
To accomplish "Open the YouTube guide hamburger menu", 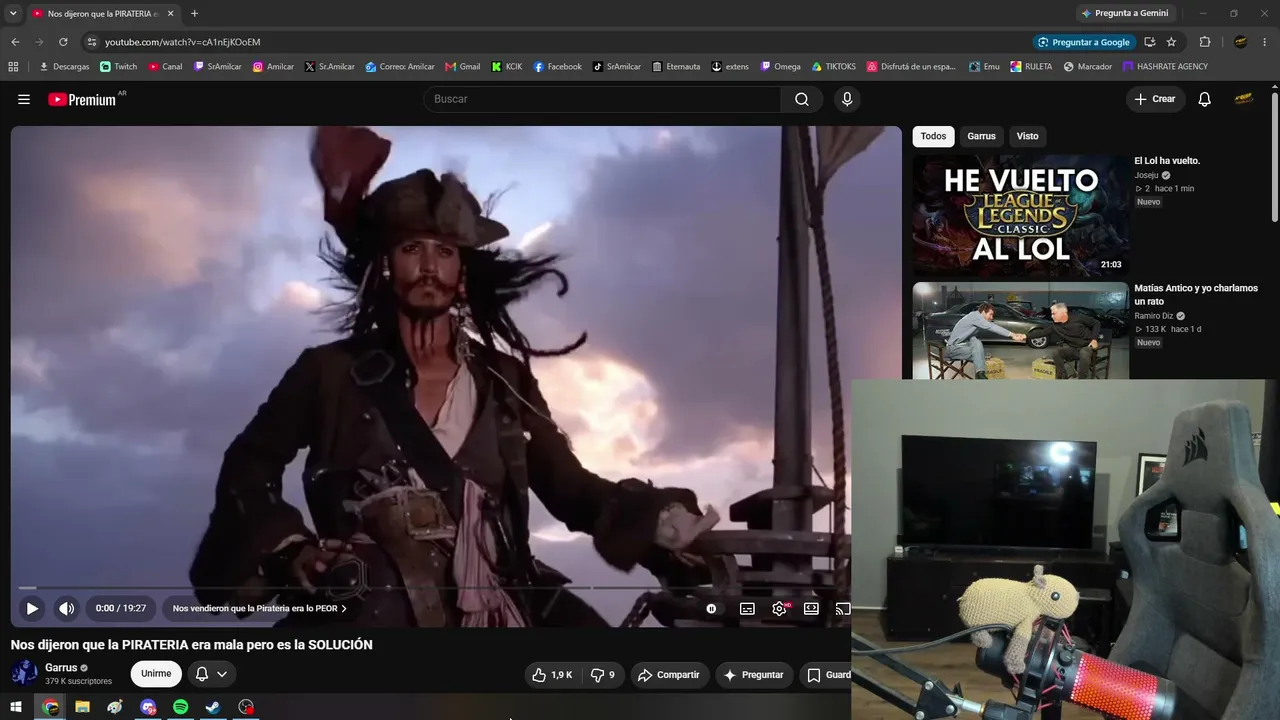I will [x=24, y=99].
